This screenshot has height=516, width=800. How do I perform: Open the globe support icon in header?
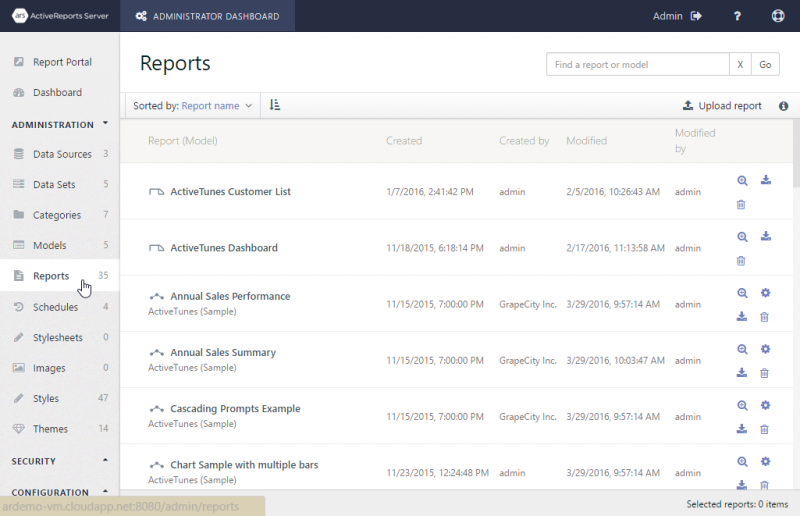pyautogui.click(x=778, y=16)
